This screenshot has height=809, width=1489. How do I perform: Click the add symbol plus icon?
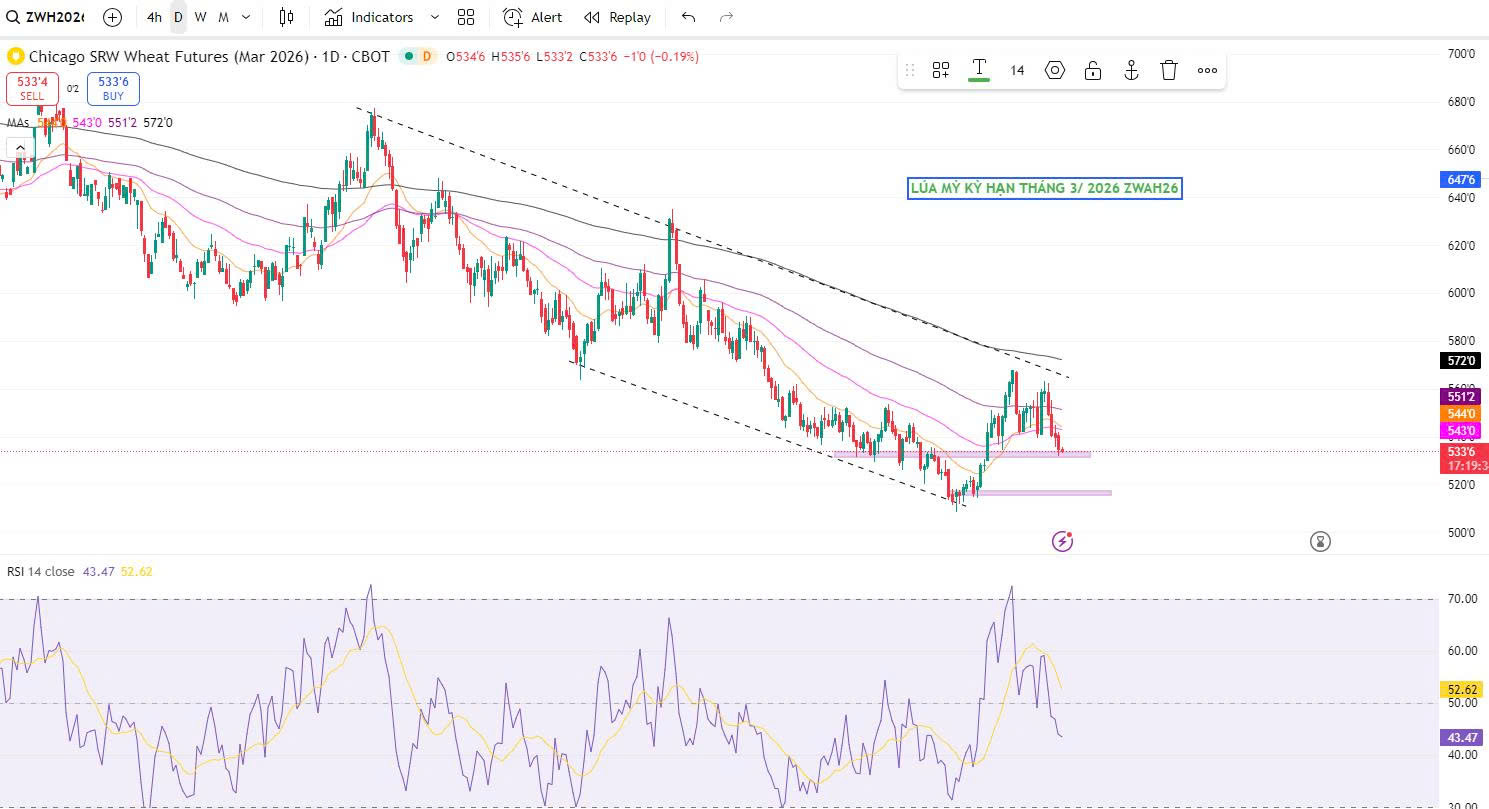coord(112,17)
